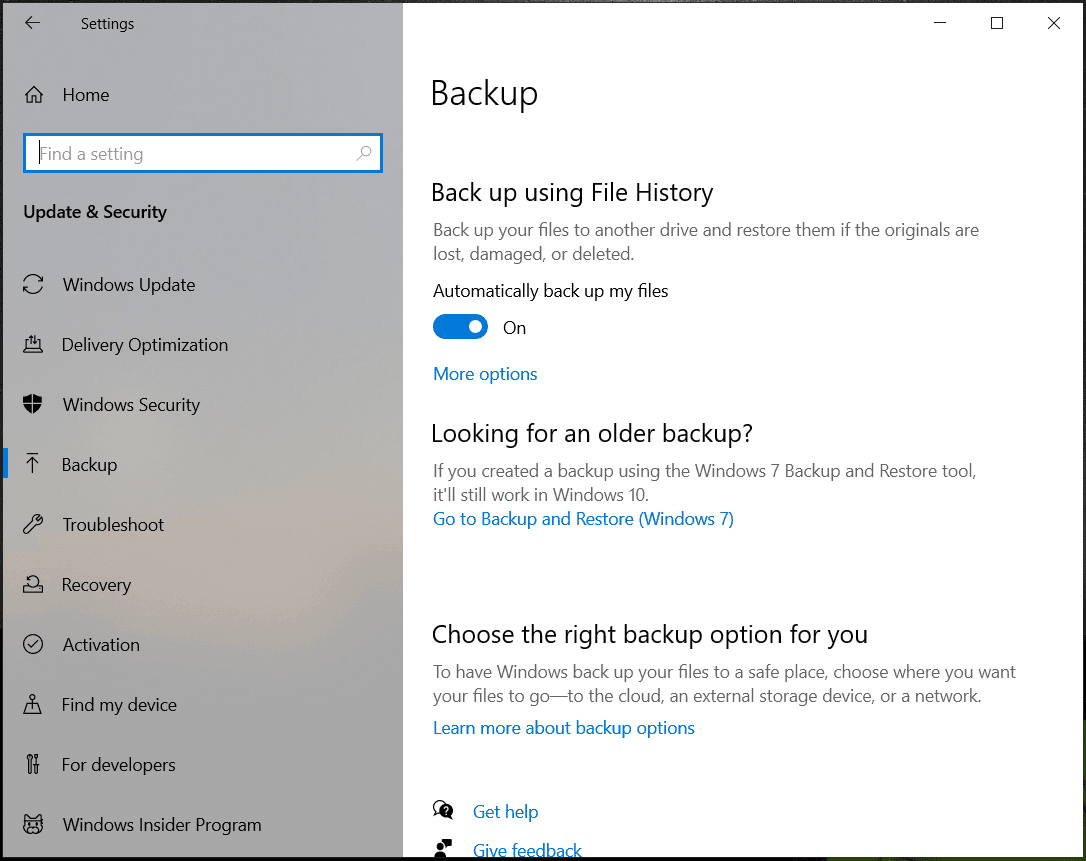This screenshot has height=861, width=1086.
Task: Open Activation settings
Action: coord(33,645)
